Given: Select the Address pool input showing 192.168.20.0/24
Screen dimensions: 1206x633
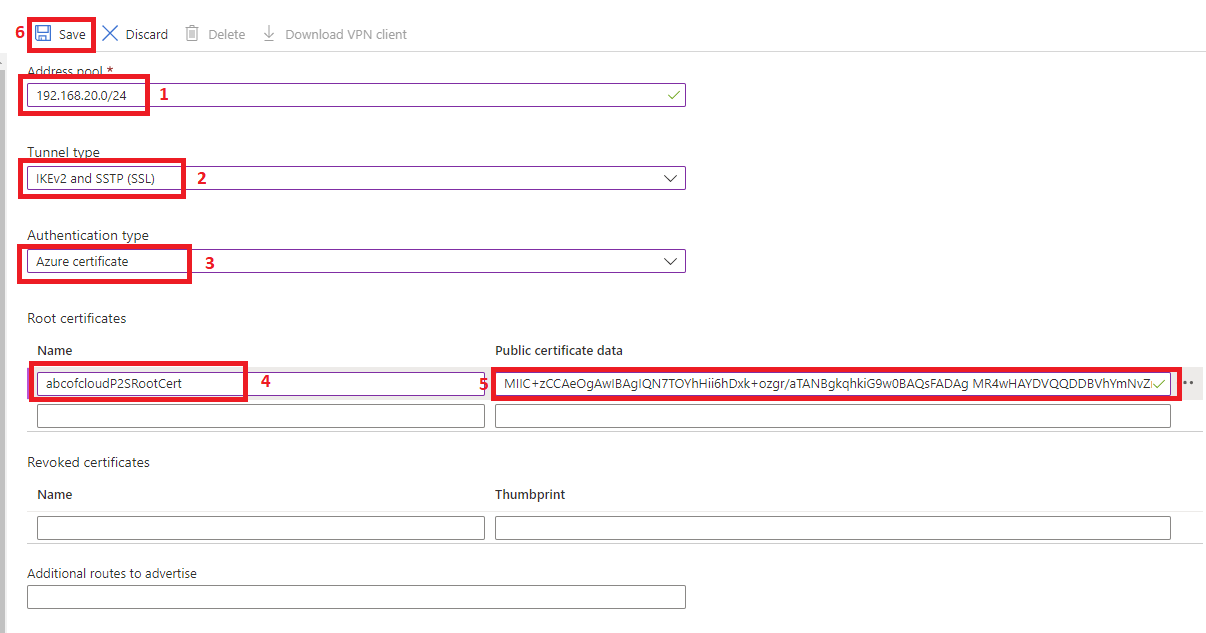Looking at the screenshot, I should [x=83, y=94].
